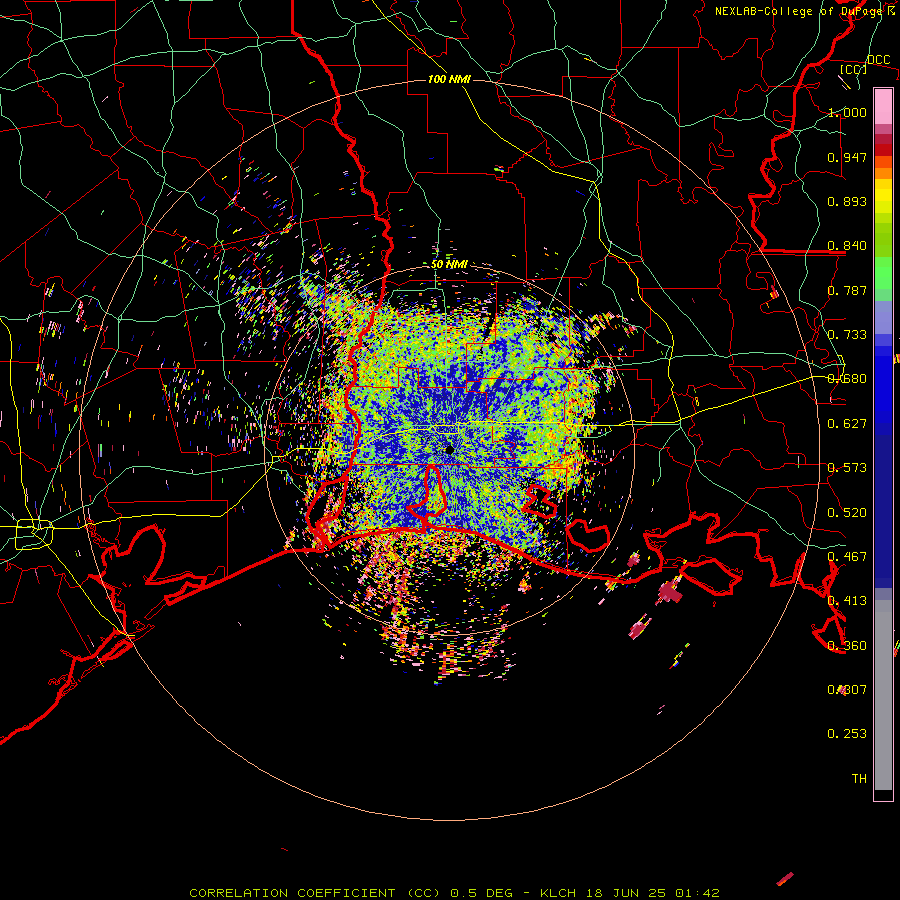This screenshot has width=900, height=900.
Task: Click the 18 JUN 25 01:42 timestamp
Action: (x=653, y=893)
